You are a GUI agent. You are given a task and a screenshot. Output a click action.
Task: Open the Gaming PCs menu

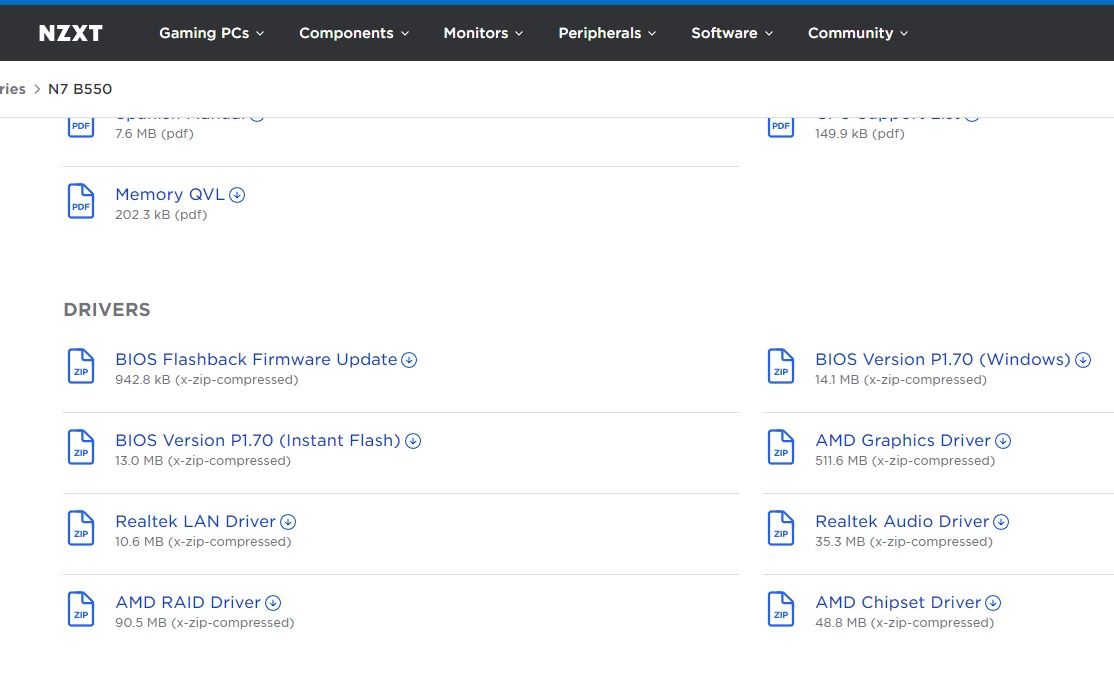[211, 33]
